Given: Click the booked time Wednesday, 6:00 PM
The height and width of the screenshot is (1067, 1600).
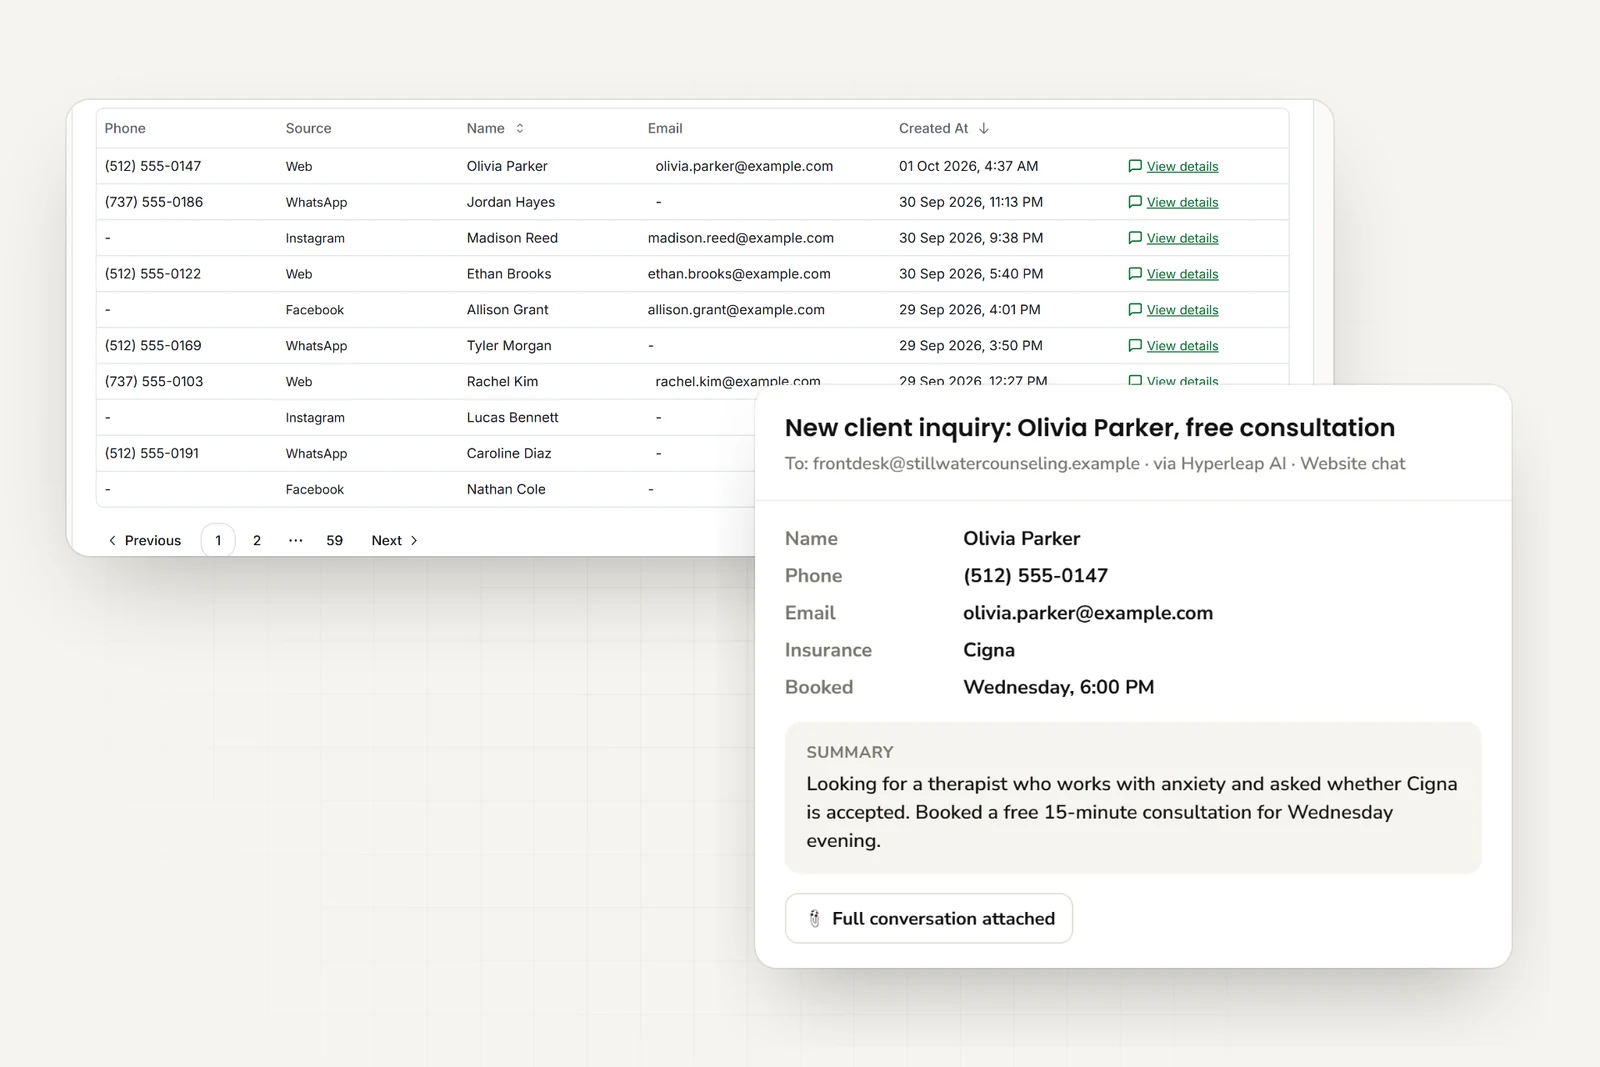Looking at the screenshot, I should click(1058, 687).
